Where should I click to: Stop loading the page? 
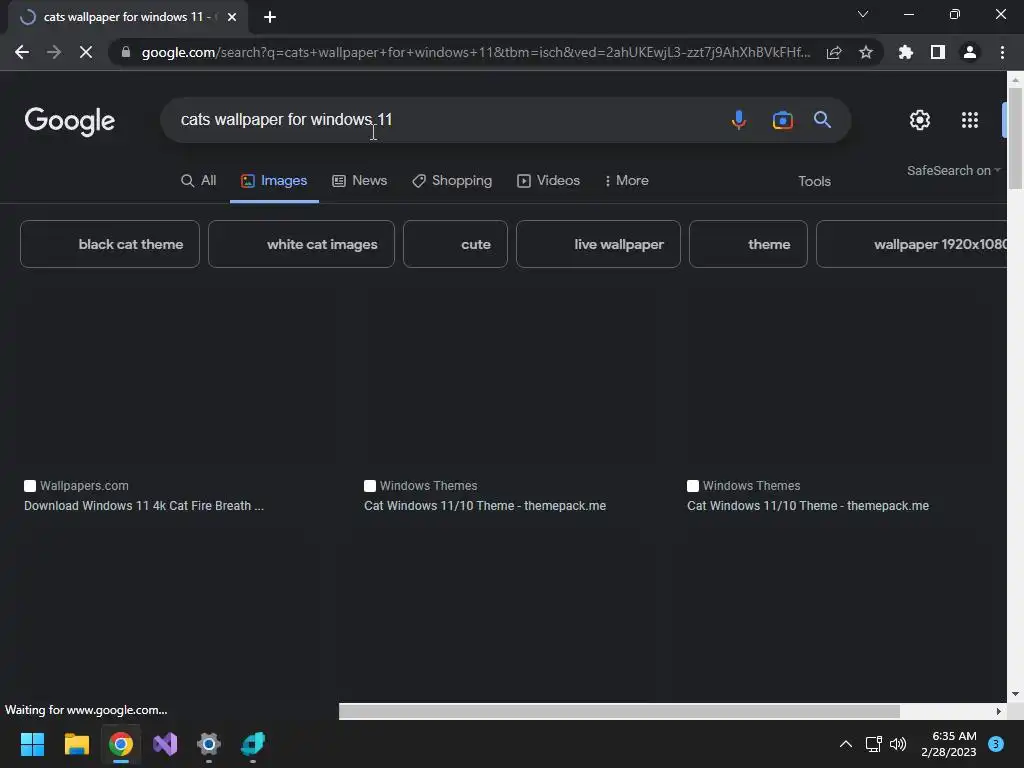coord(86,52)
